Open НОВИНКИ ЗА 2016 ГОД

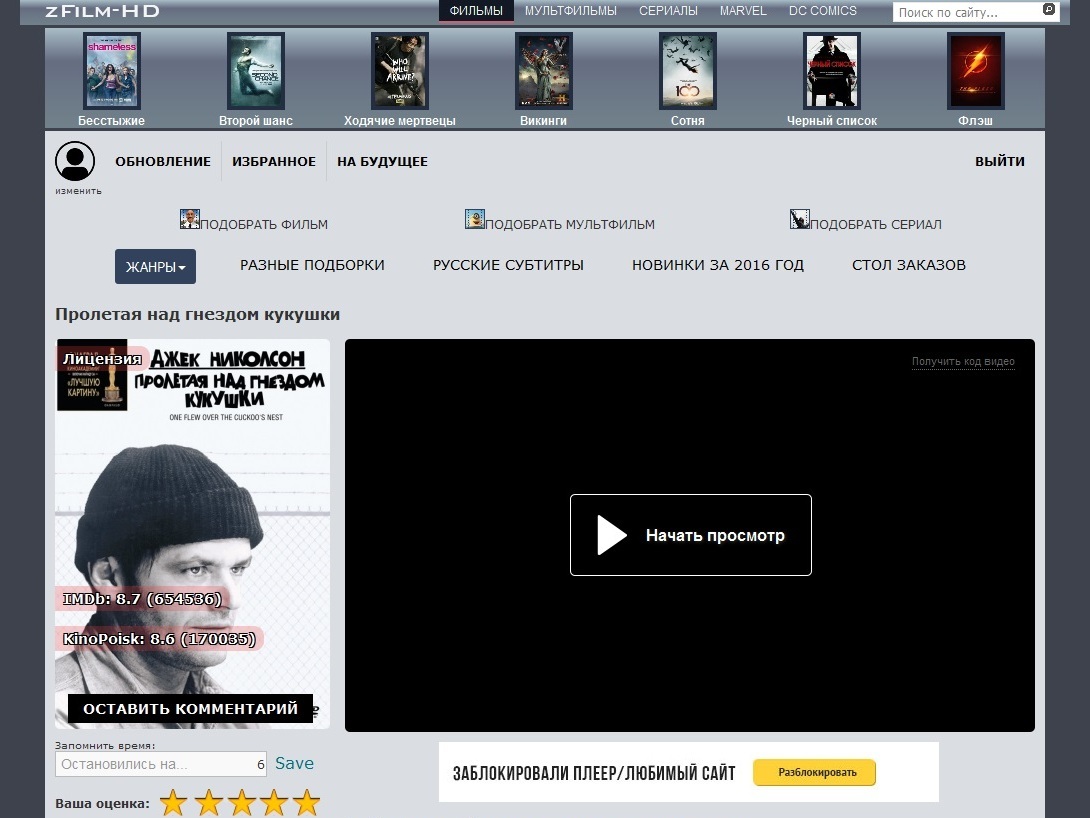point(717,265)
